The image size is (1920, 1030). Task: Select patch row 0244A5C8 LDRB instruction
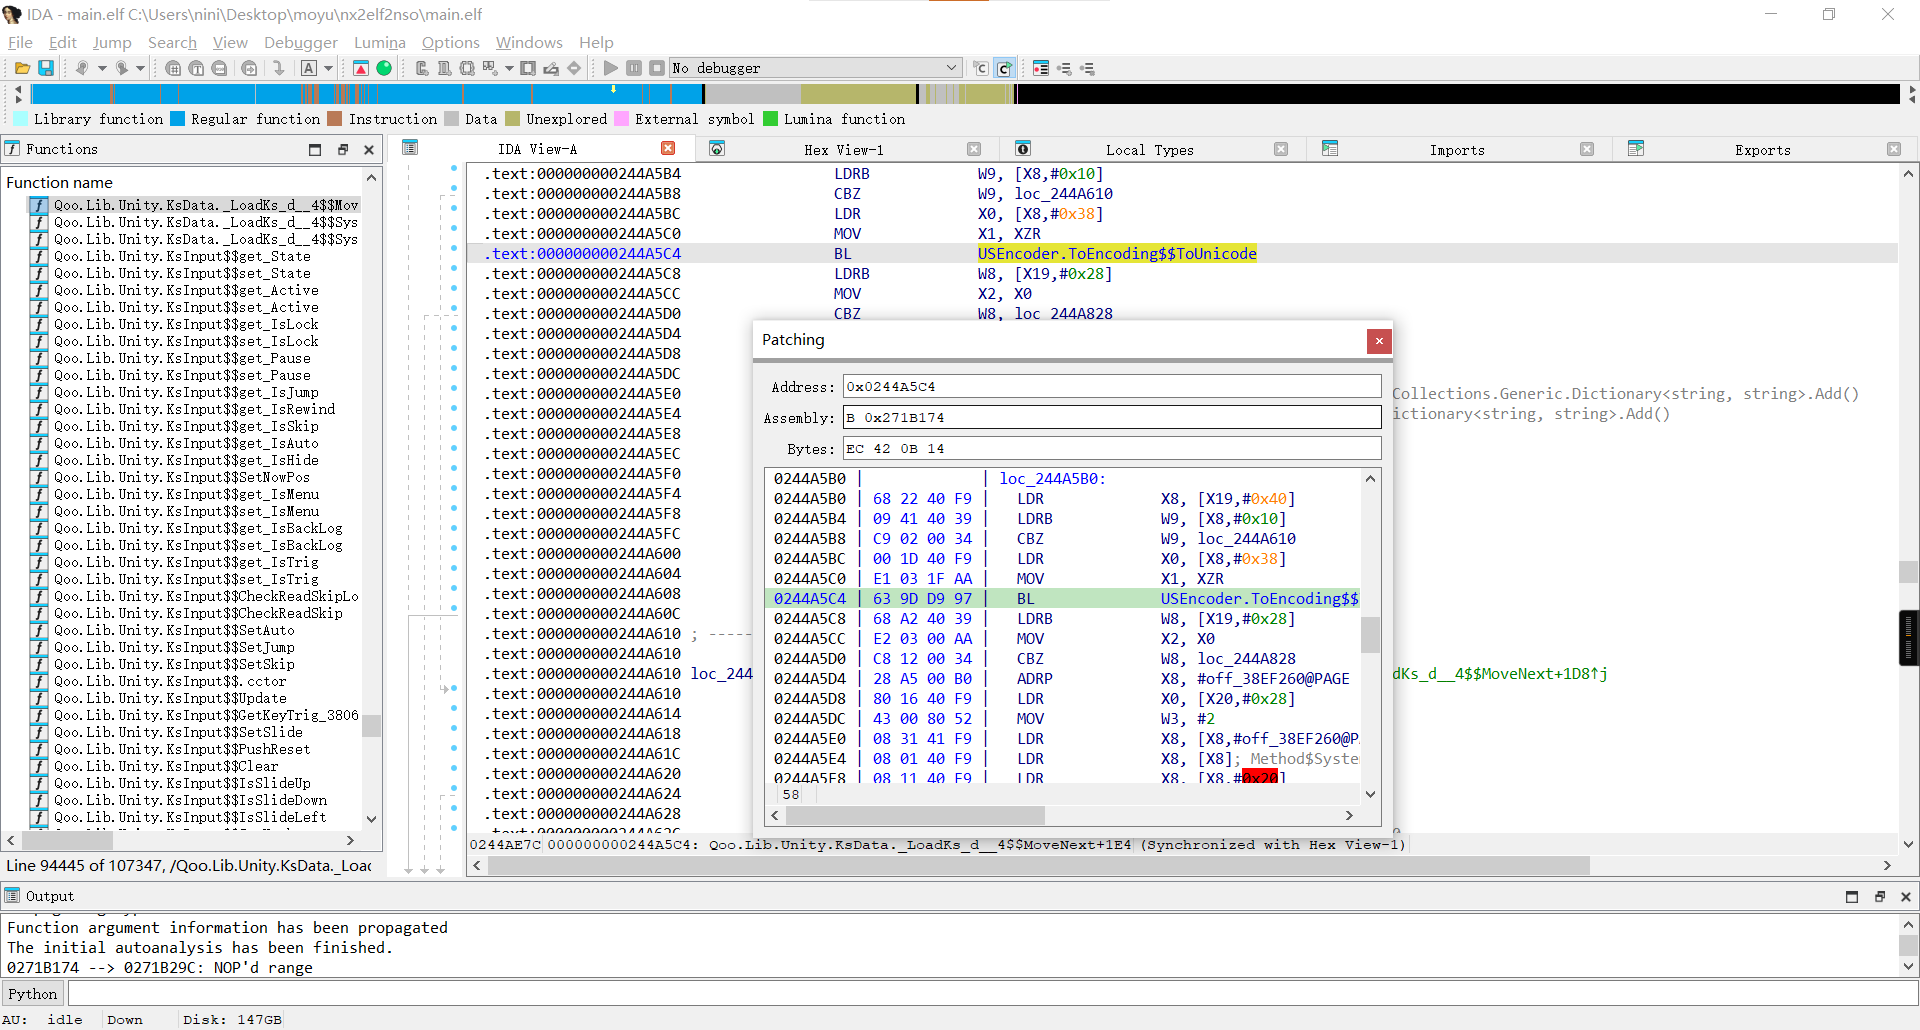click(x=1062, y=619)
